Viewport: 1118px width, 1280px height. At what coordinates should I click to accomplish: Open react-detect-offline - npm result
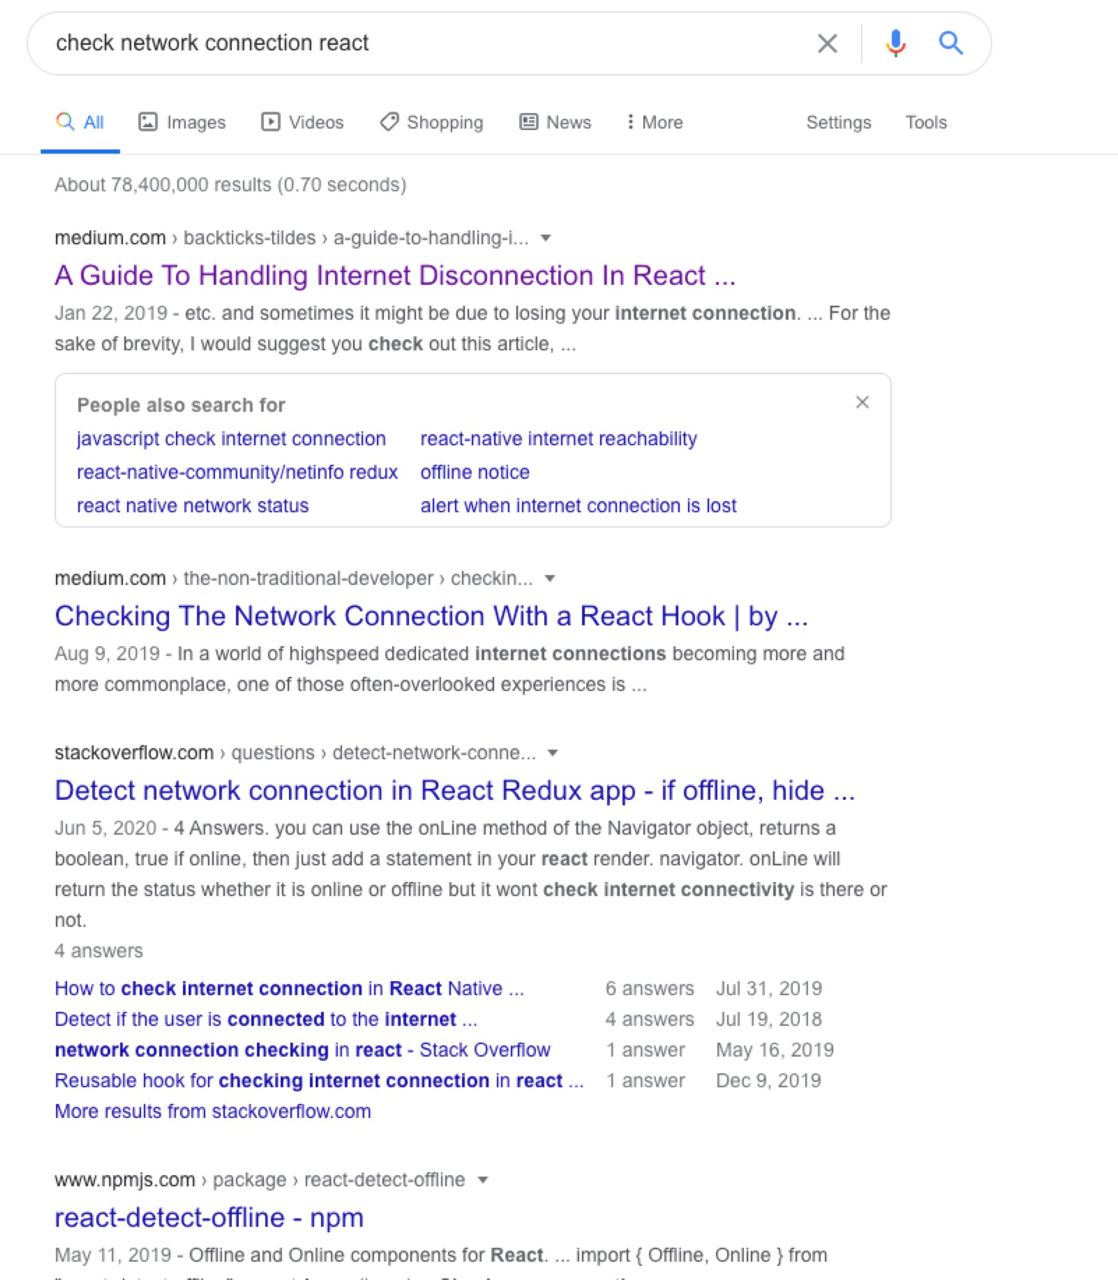click(209, 1217)
